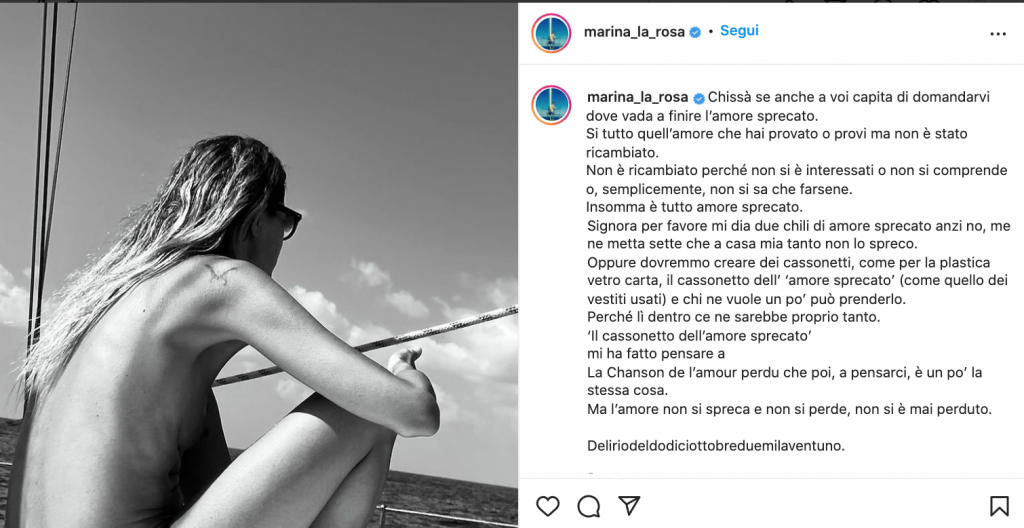The width and height of the screenshot is (1024, 528).
Task: Open the profile avatar next to the caption
Action: point(551,105)
